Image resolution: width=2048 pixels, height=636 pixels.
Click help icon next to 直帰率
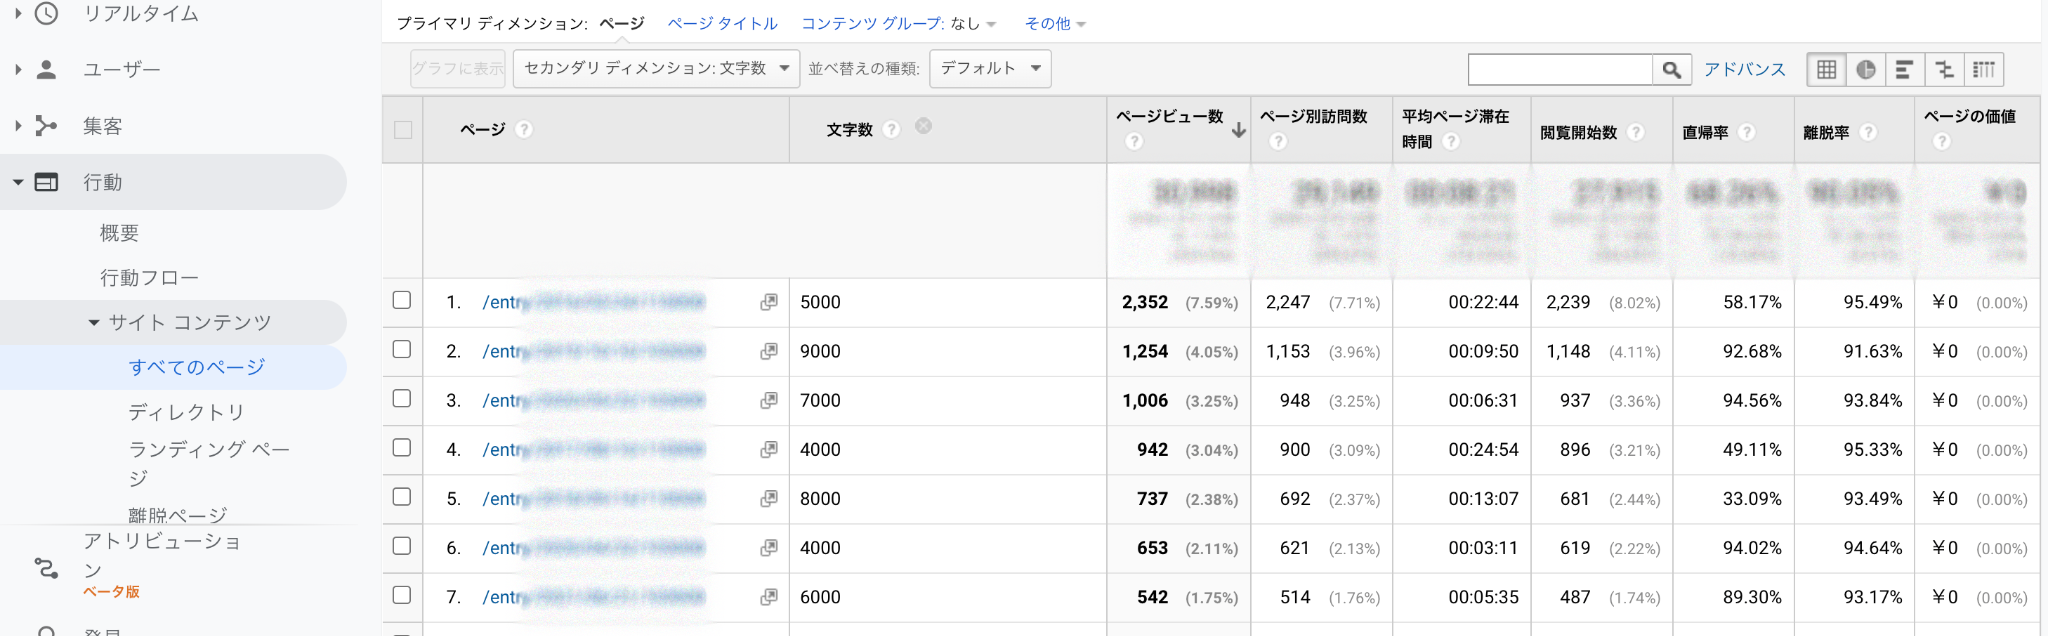tap(1747, 132)
